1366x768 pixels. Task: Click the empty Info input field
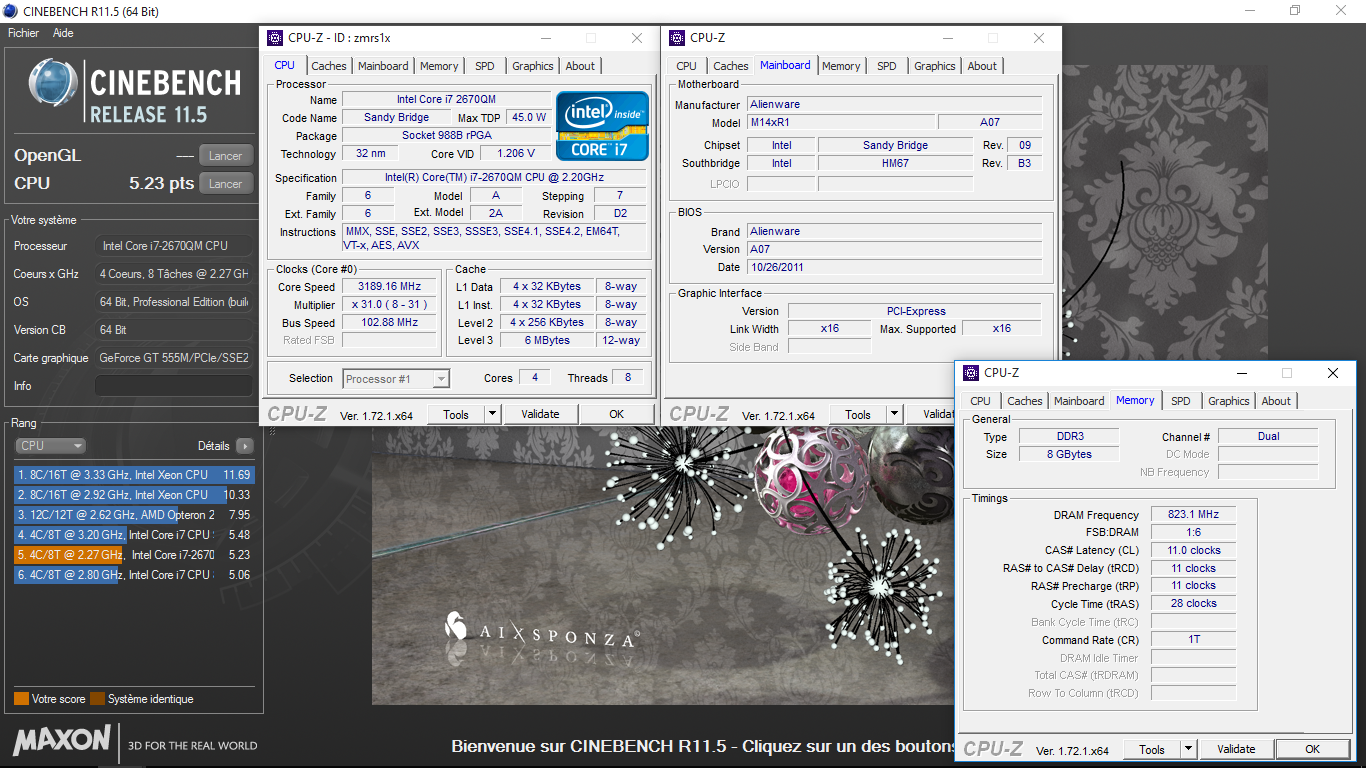click(x=174, y=386)
